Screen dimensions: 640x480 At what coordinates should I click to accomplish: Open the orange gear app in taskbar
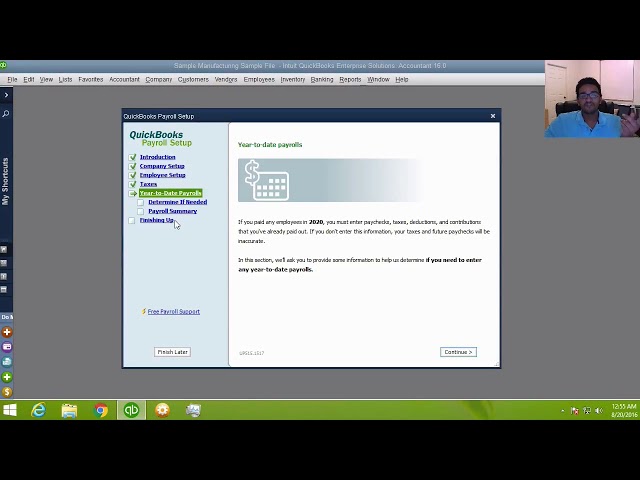click(162, 410)
